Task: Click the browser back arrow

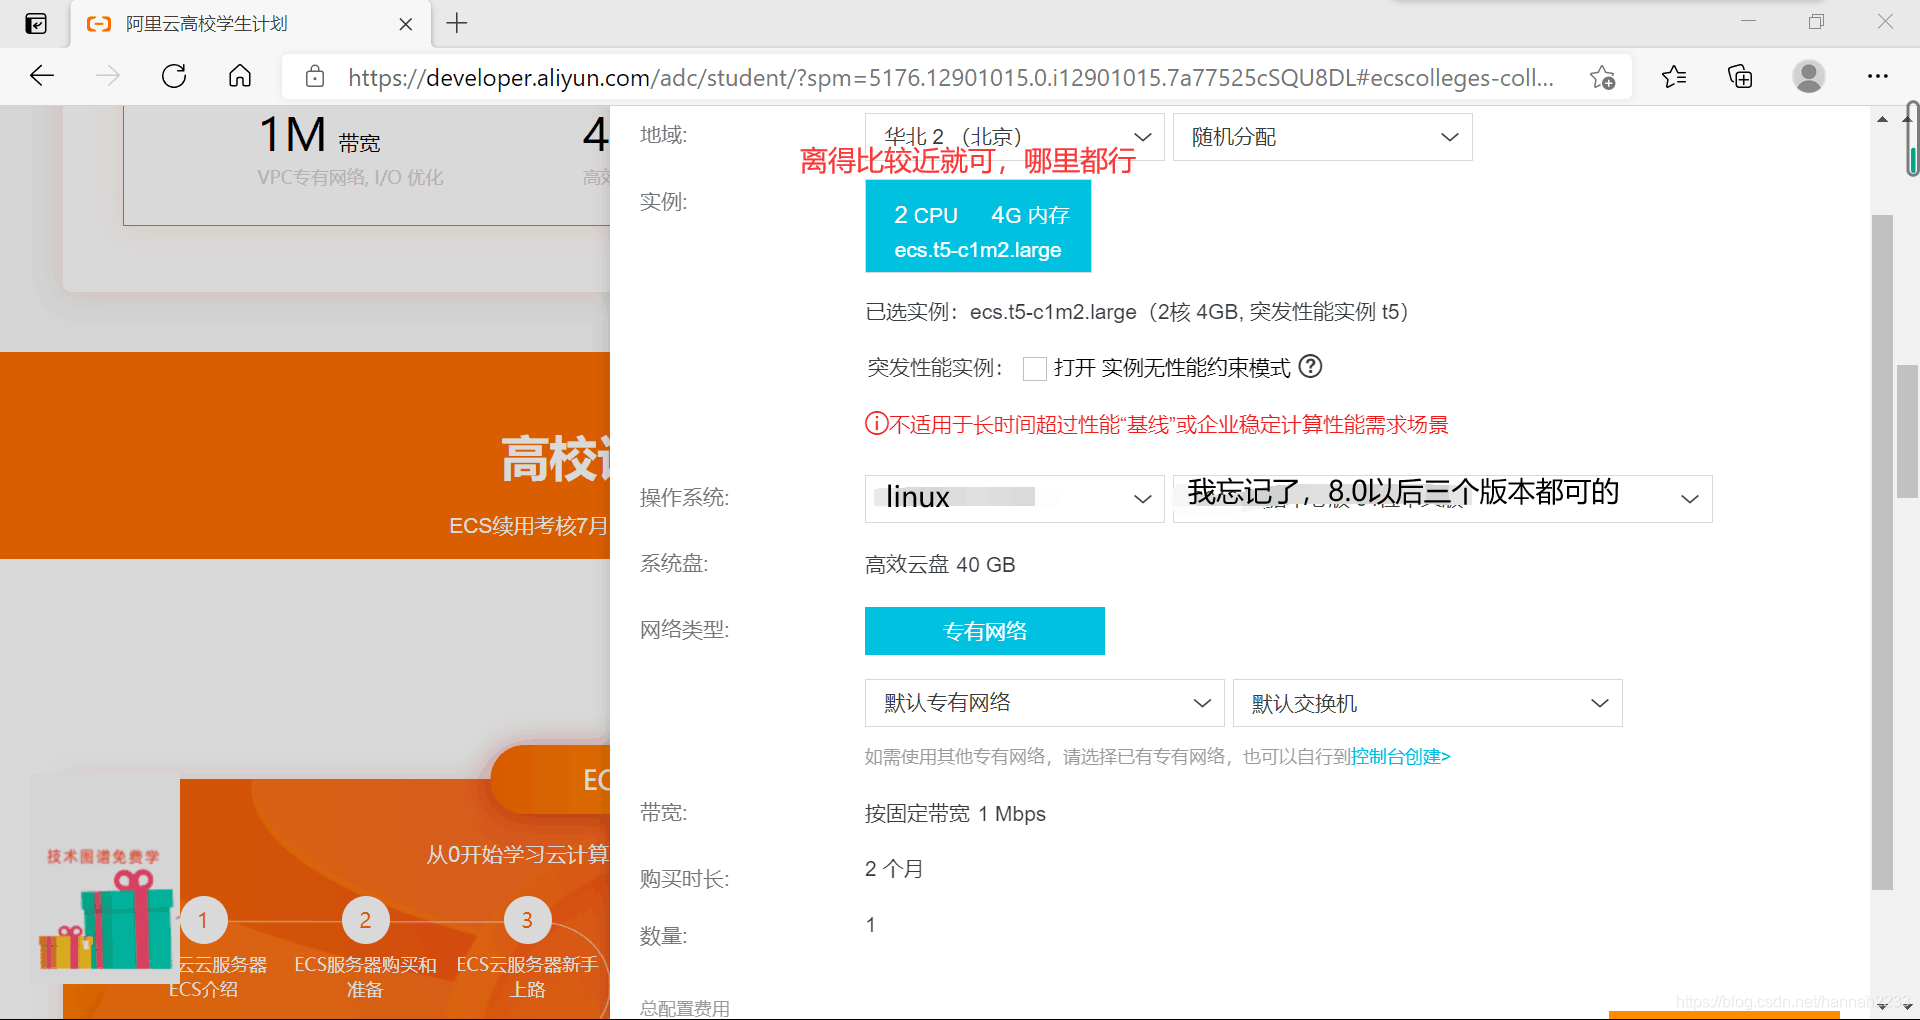Action: click(x=42, y=76)
